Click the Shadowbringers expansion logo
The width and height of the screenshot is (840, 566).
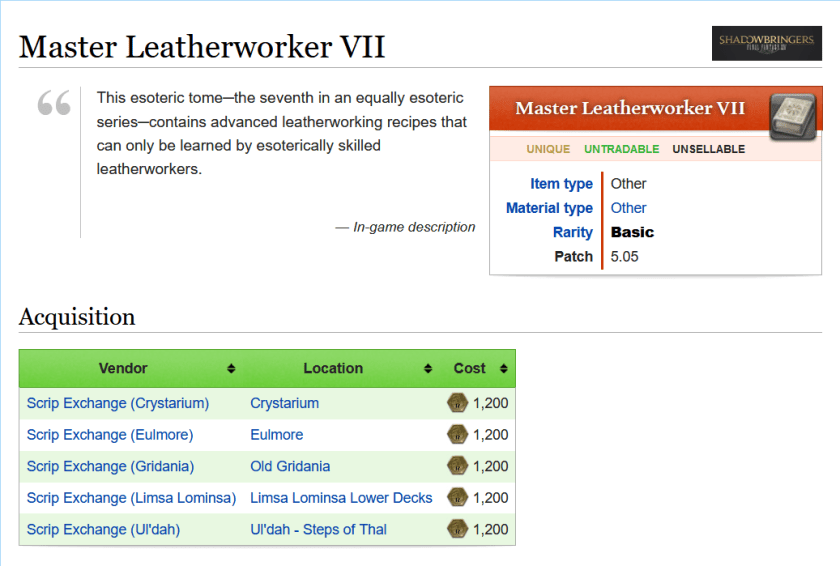(767, 43)
